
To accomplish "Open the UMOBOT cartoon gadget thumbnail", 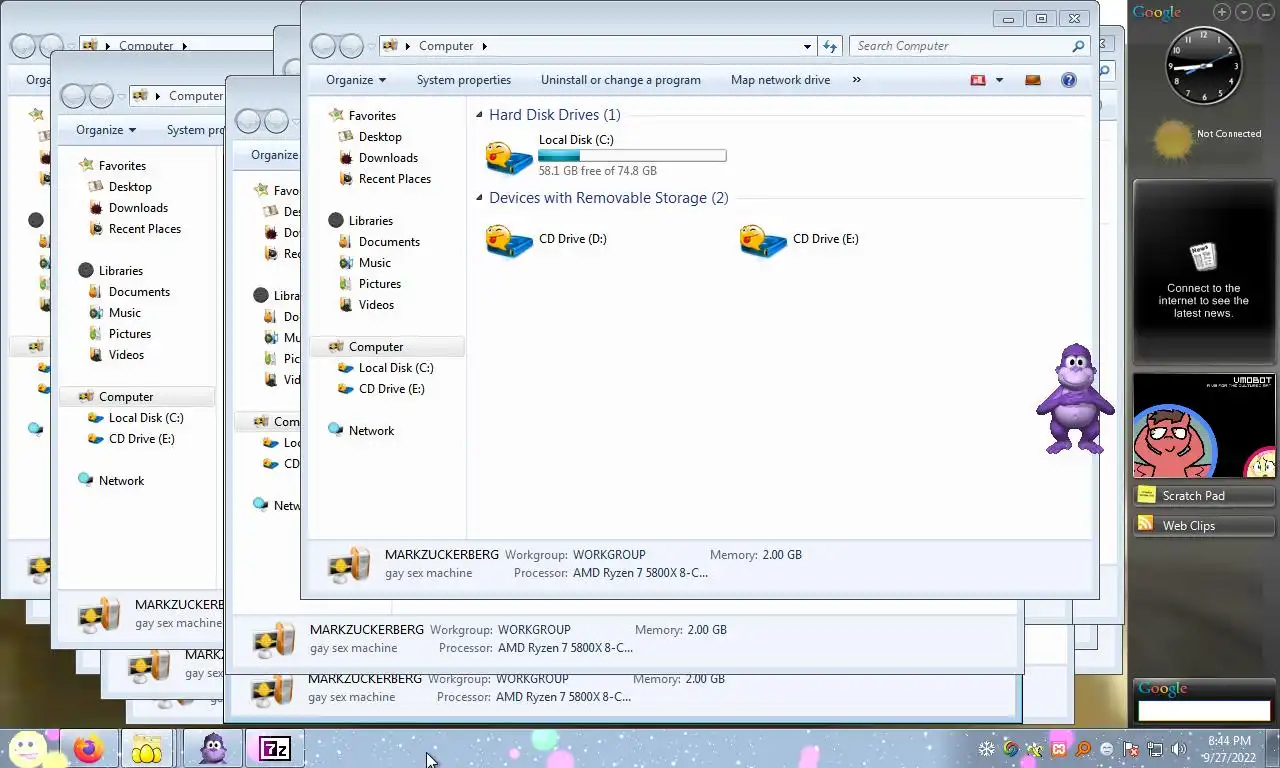I will [1205, 426].
